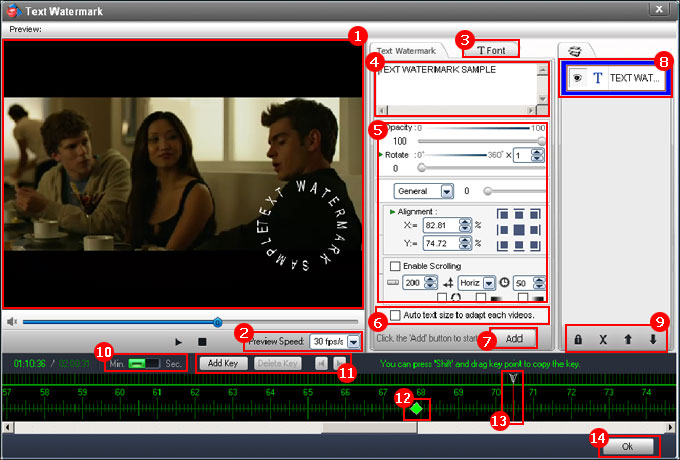Open the General effect dropdown
Viewport: 680px width, 460px height.
click(x=447, y=191)
